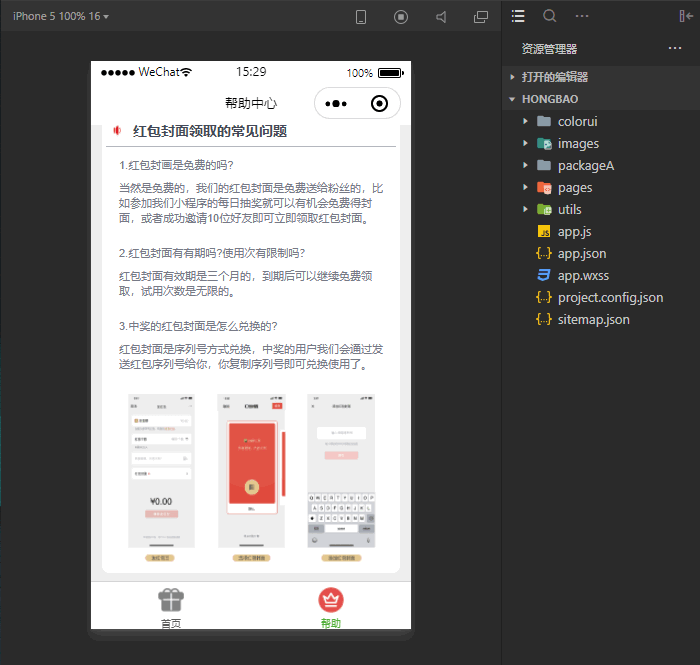700x665 pixels.
Task: Expand the utils folder arrow
Action: pyautogui.click(x=525, y=209)
